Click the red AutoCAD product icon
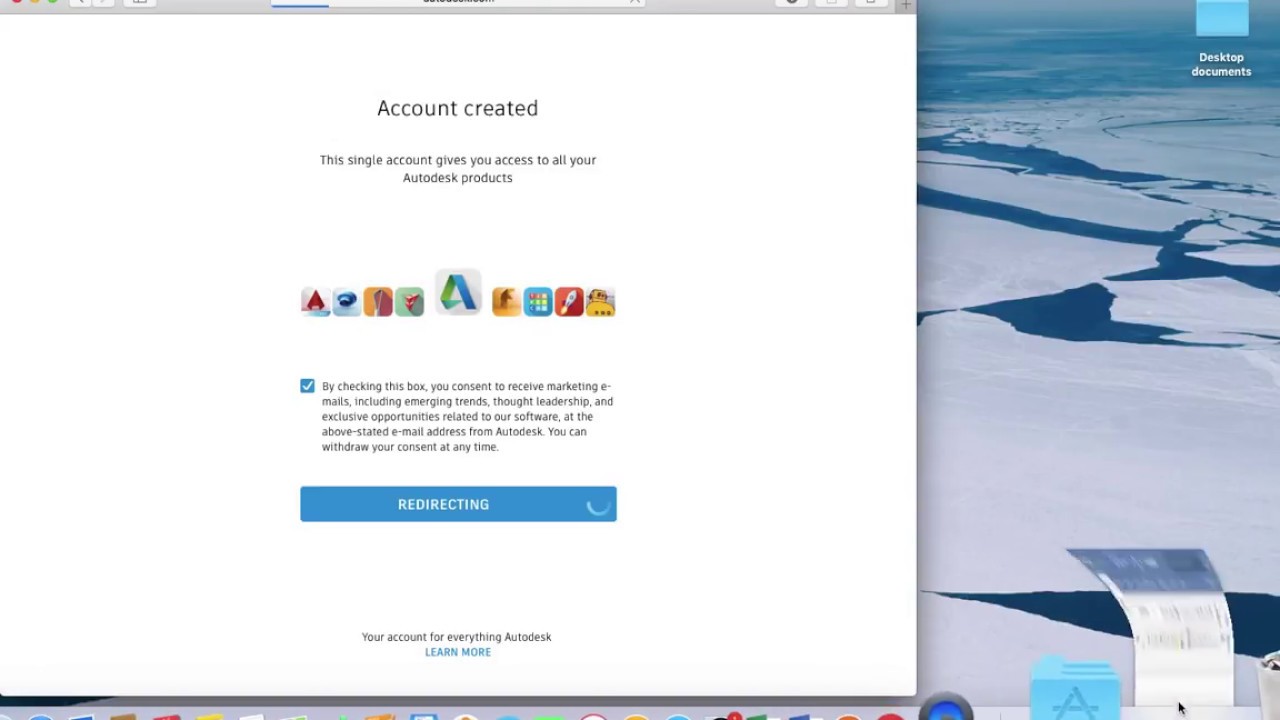 [316, 301]
